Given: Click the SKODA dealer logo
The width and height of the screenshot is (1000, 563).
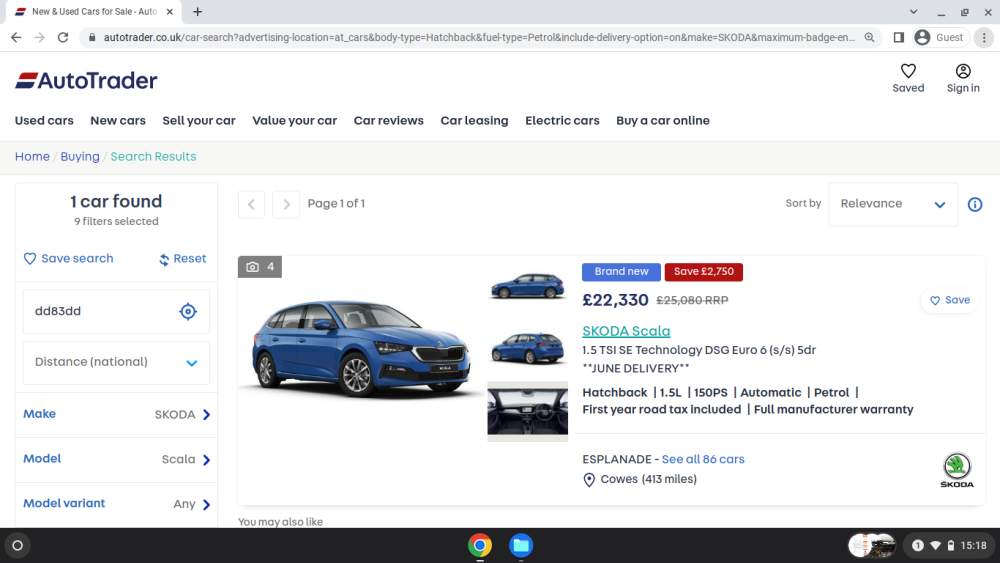Looking at the screenshot, I should pos(957,471).
